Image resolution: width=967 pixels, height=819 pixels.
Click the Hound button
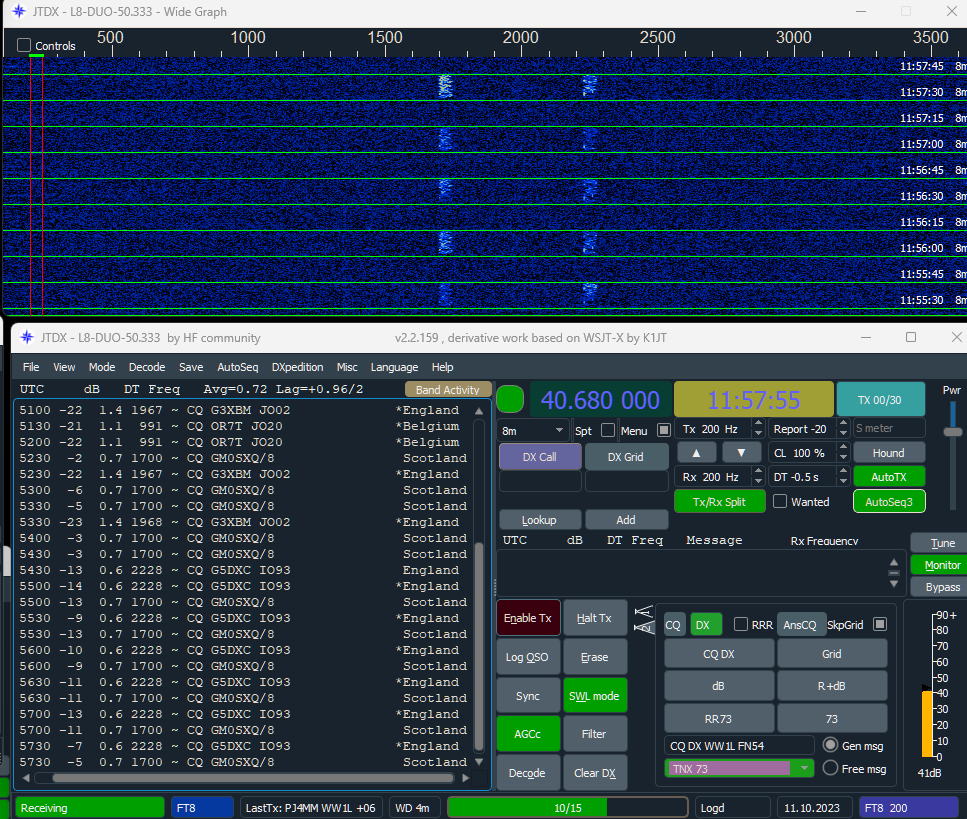pyautogui.click(x=888, y=453)
